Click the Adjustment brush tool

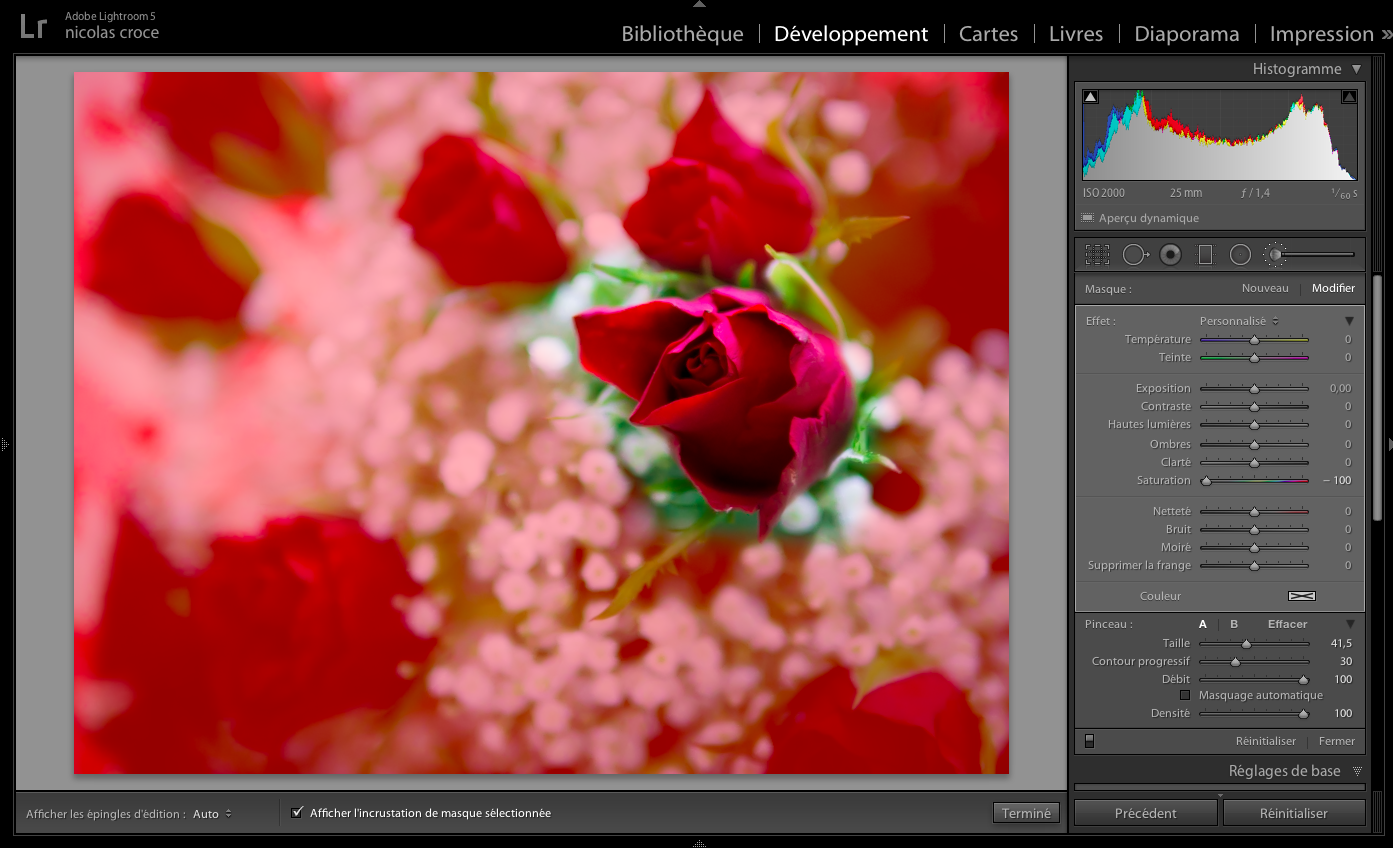point(1275,255)
